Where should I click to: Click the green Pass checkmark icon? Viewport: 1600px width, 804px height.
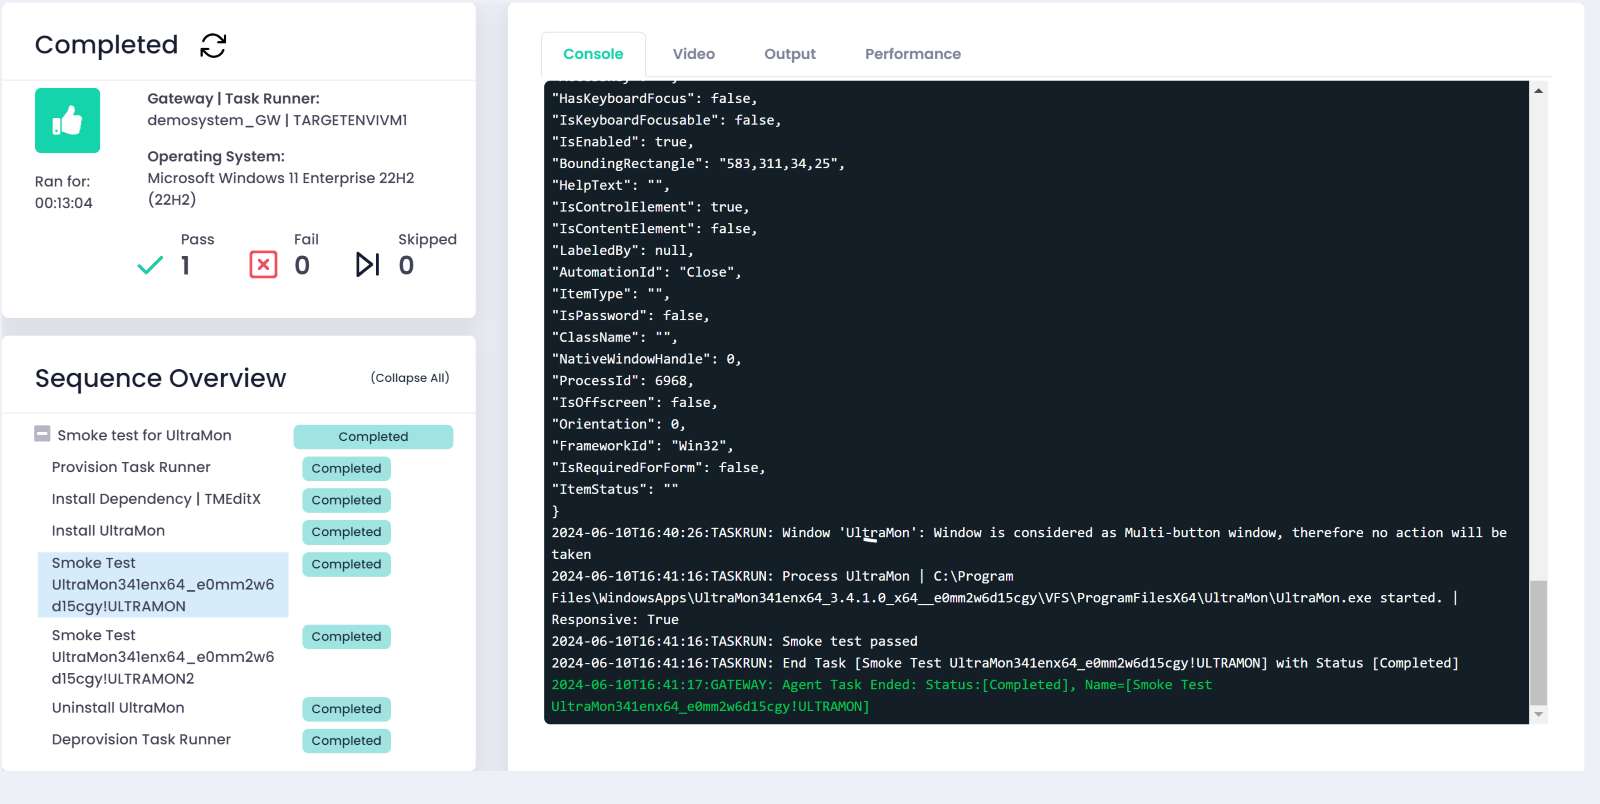point(150,265)
